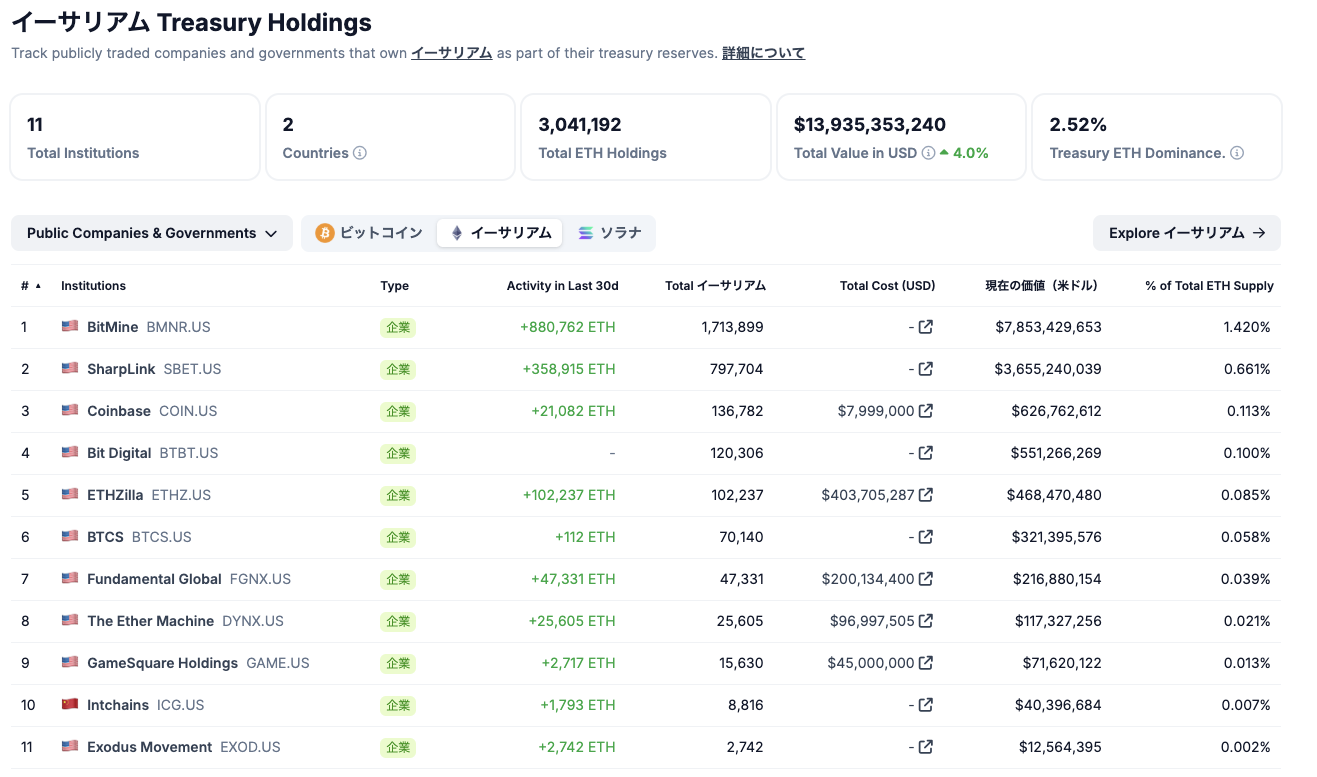Click info icon beside Treasury ETH Dominance

point(1237,153)
